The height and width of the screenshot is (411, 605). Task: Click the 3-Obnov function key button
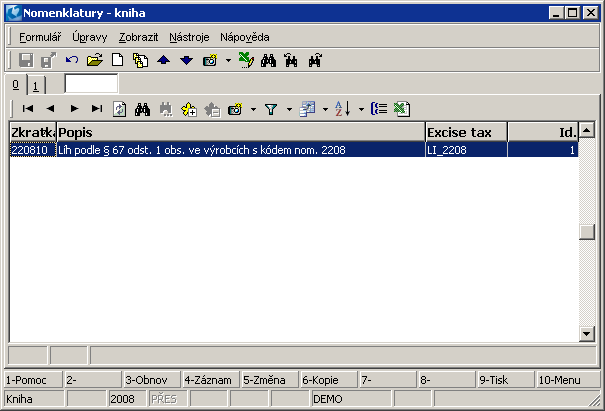click(x=151, y=380)
